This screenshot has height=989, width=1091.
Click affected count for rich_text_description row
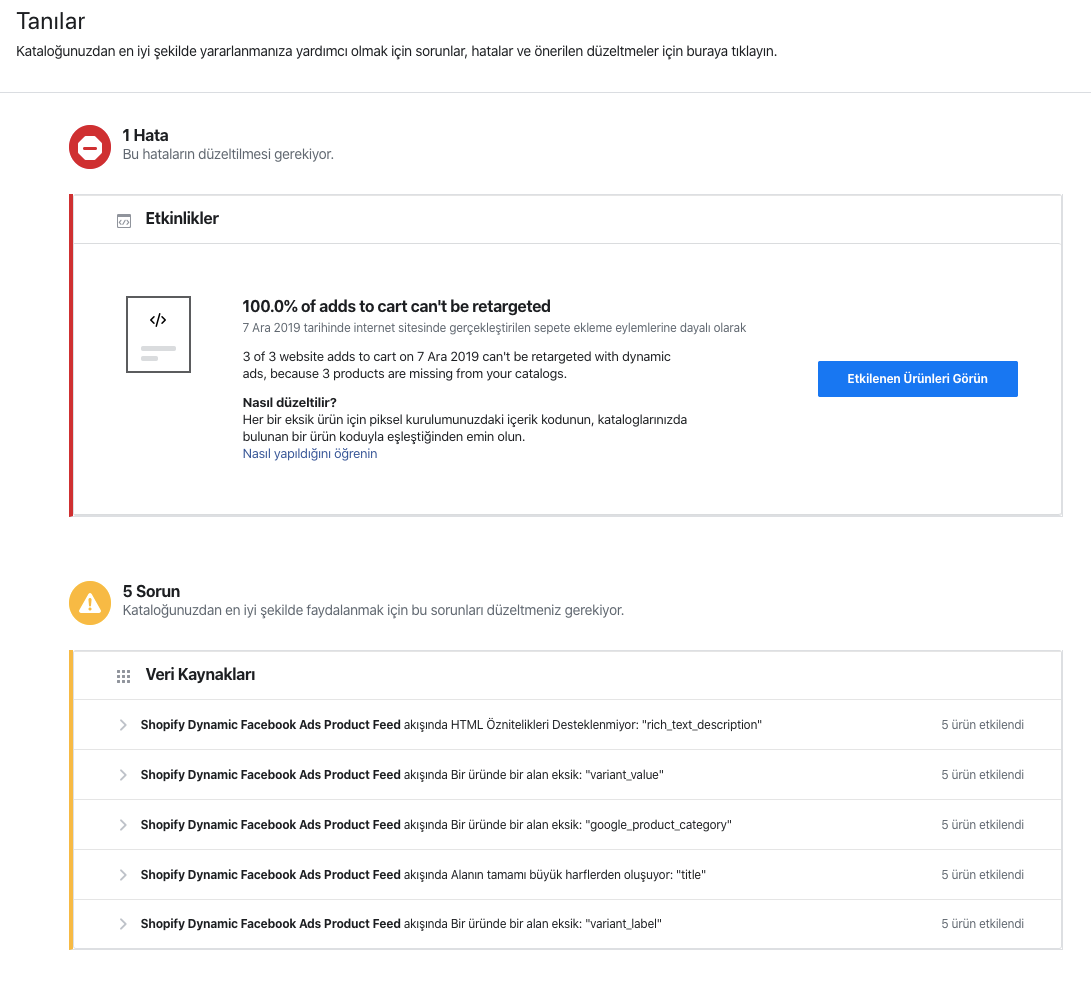click(982, 725)
